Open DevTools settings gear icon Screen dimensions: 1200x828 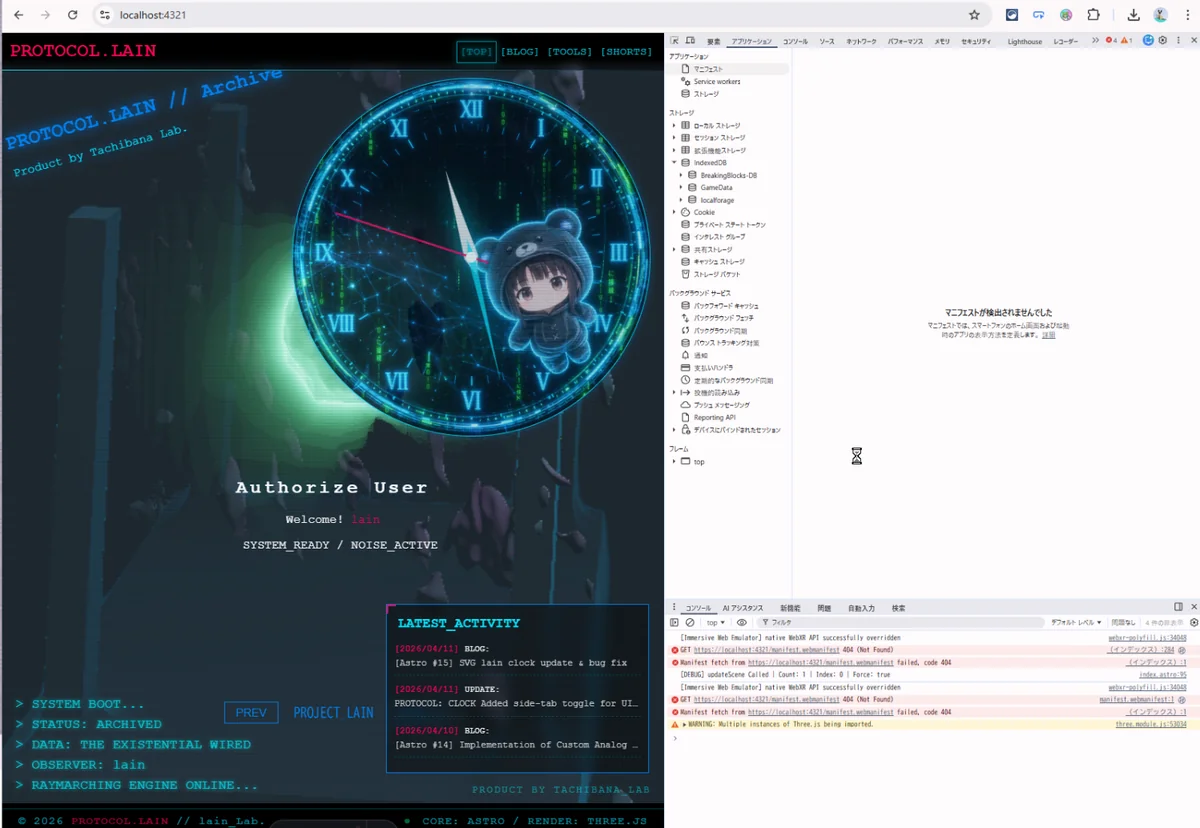coord(1163,41)
